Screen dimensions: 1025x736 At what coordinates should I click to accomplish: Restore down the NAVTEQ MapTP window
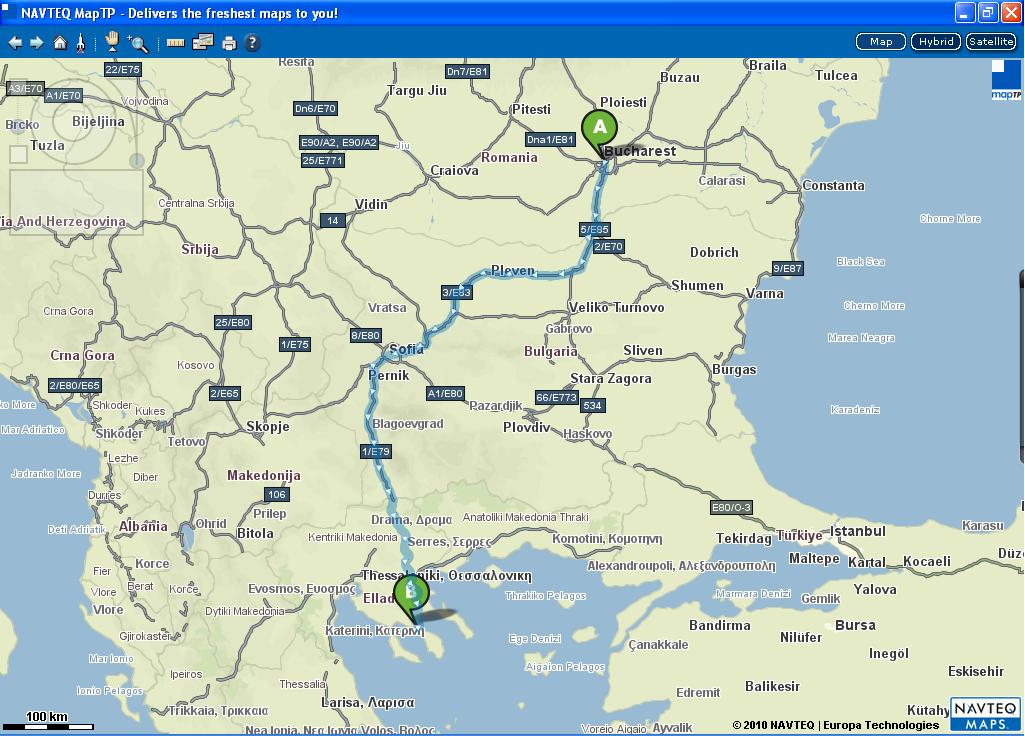988,12
